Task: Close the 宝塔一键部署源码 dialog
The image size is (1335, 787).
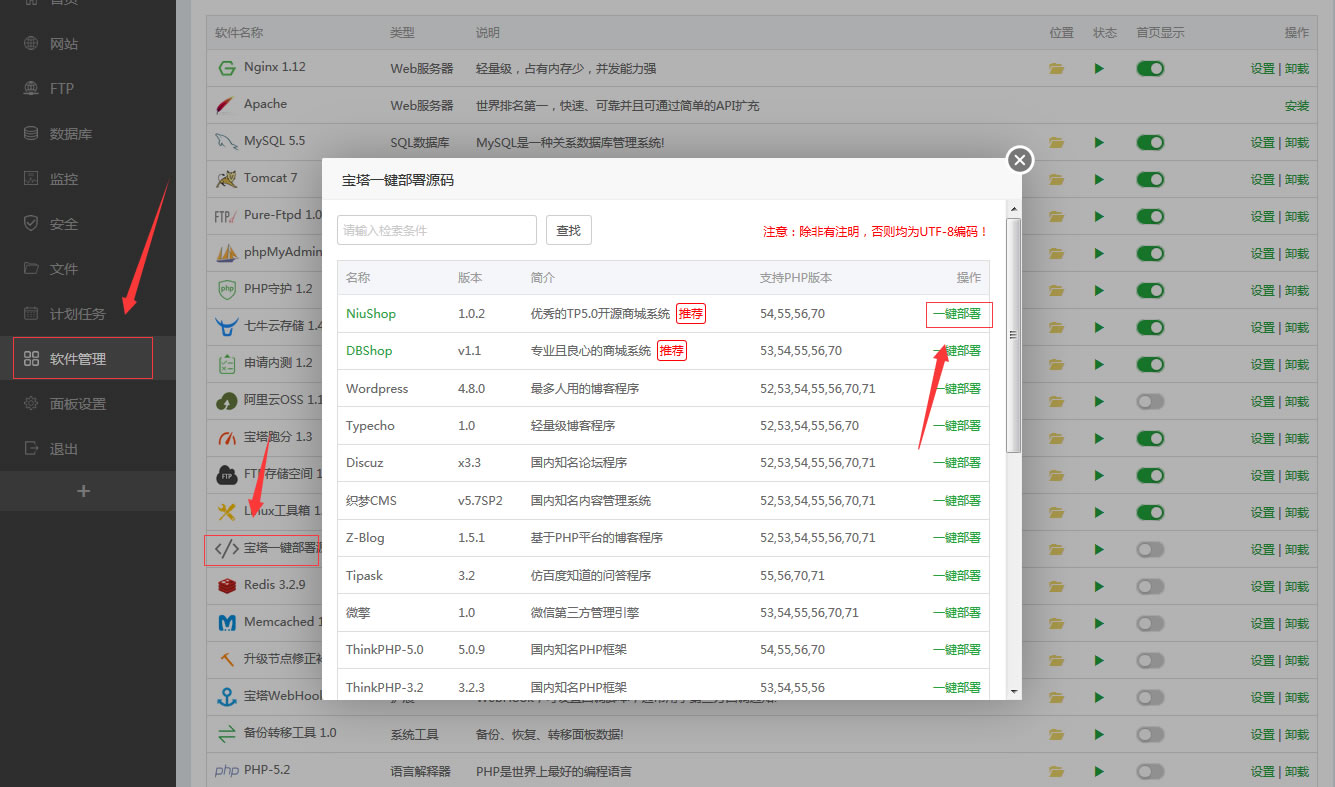Action: tap(1019, 160)
